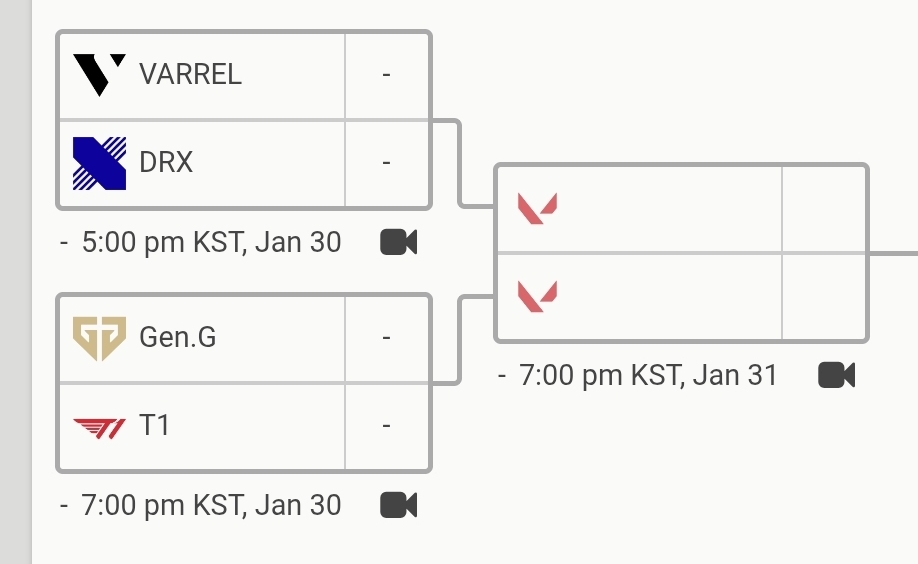The width and height of the screenshot is (918, 564).
Task: Click VARREL's score cell
Action: (x=386, y=75)
